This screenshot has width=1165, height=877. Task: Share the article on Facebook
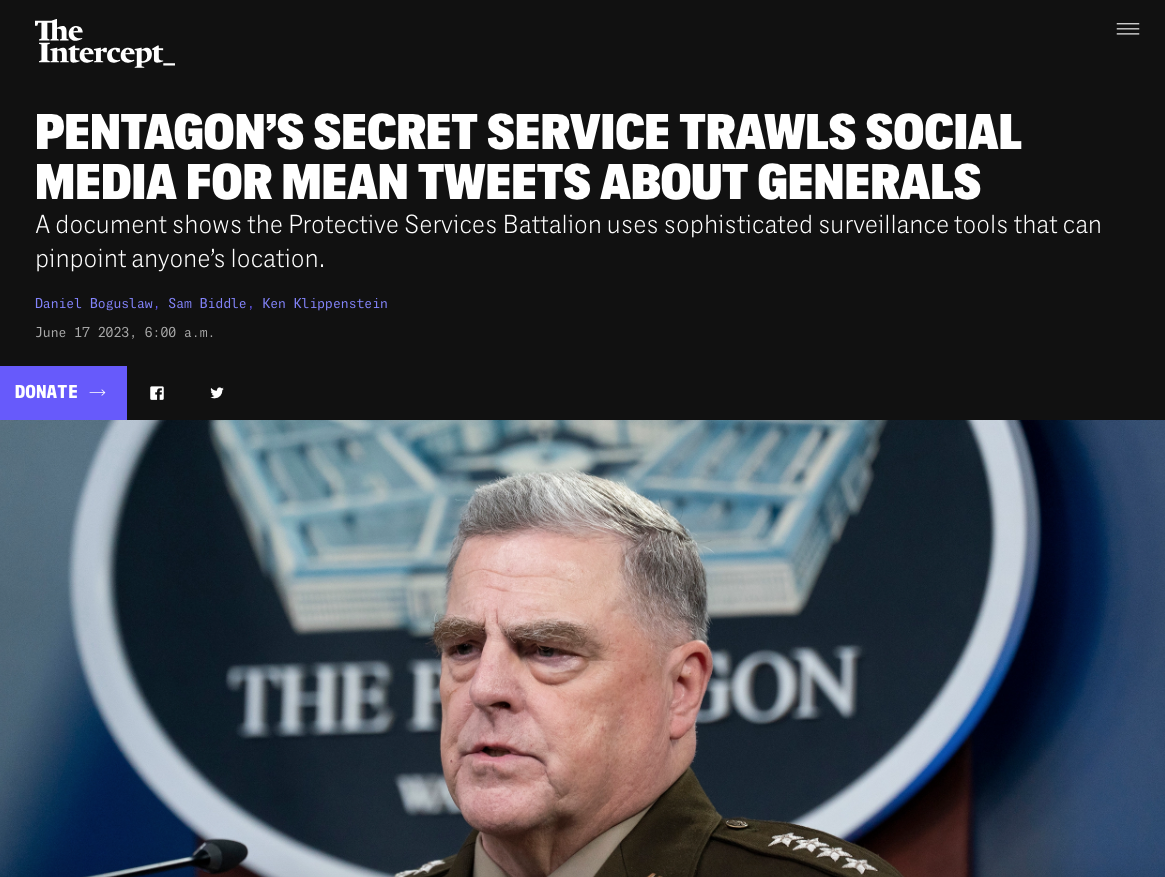coord(157,393)
